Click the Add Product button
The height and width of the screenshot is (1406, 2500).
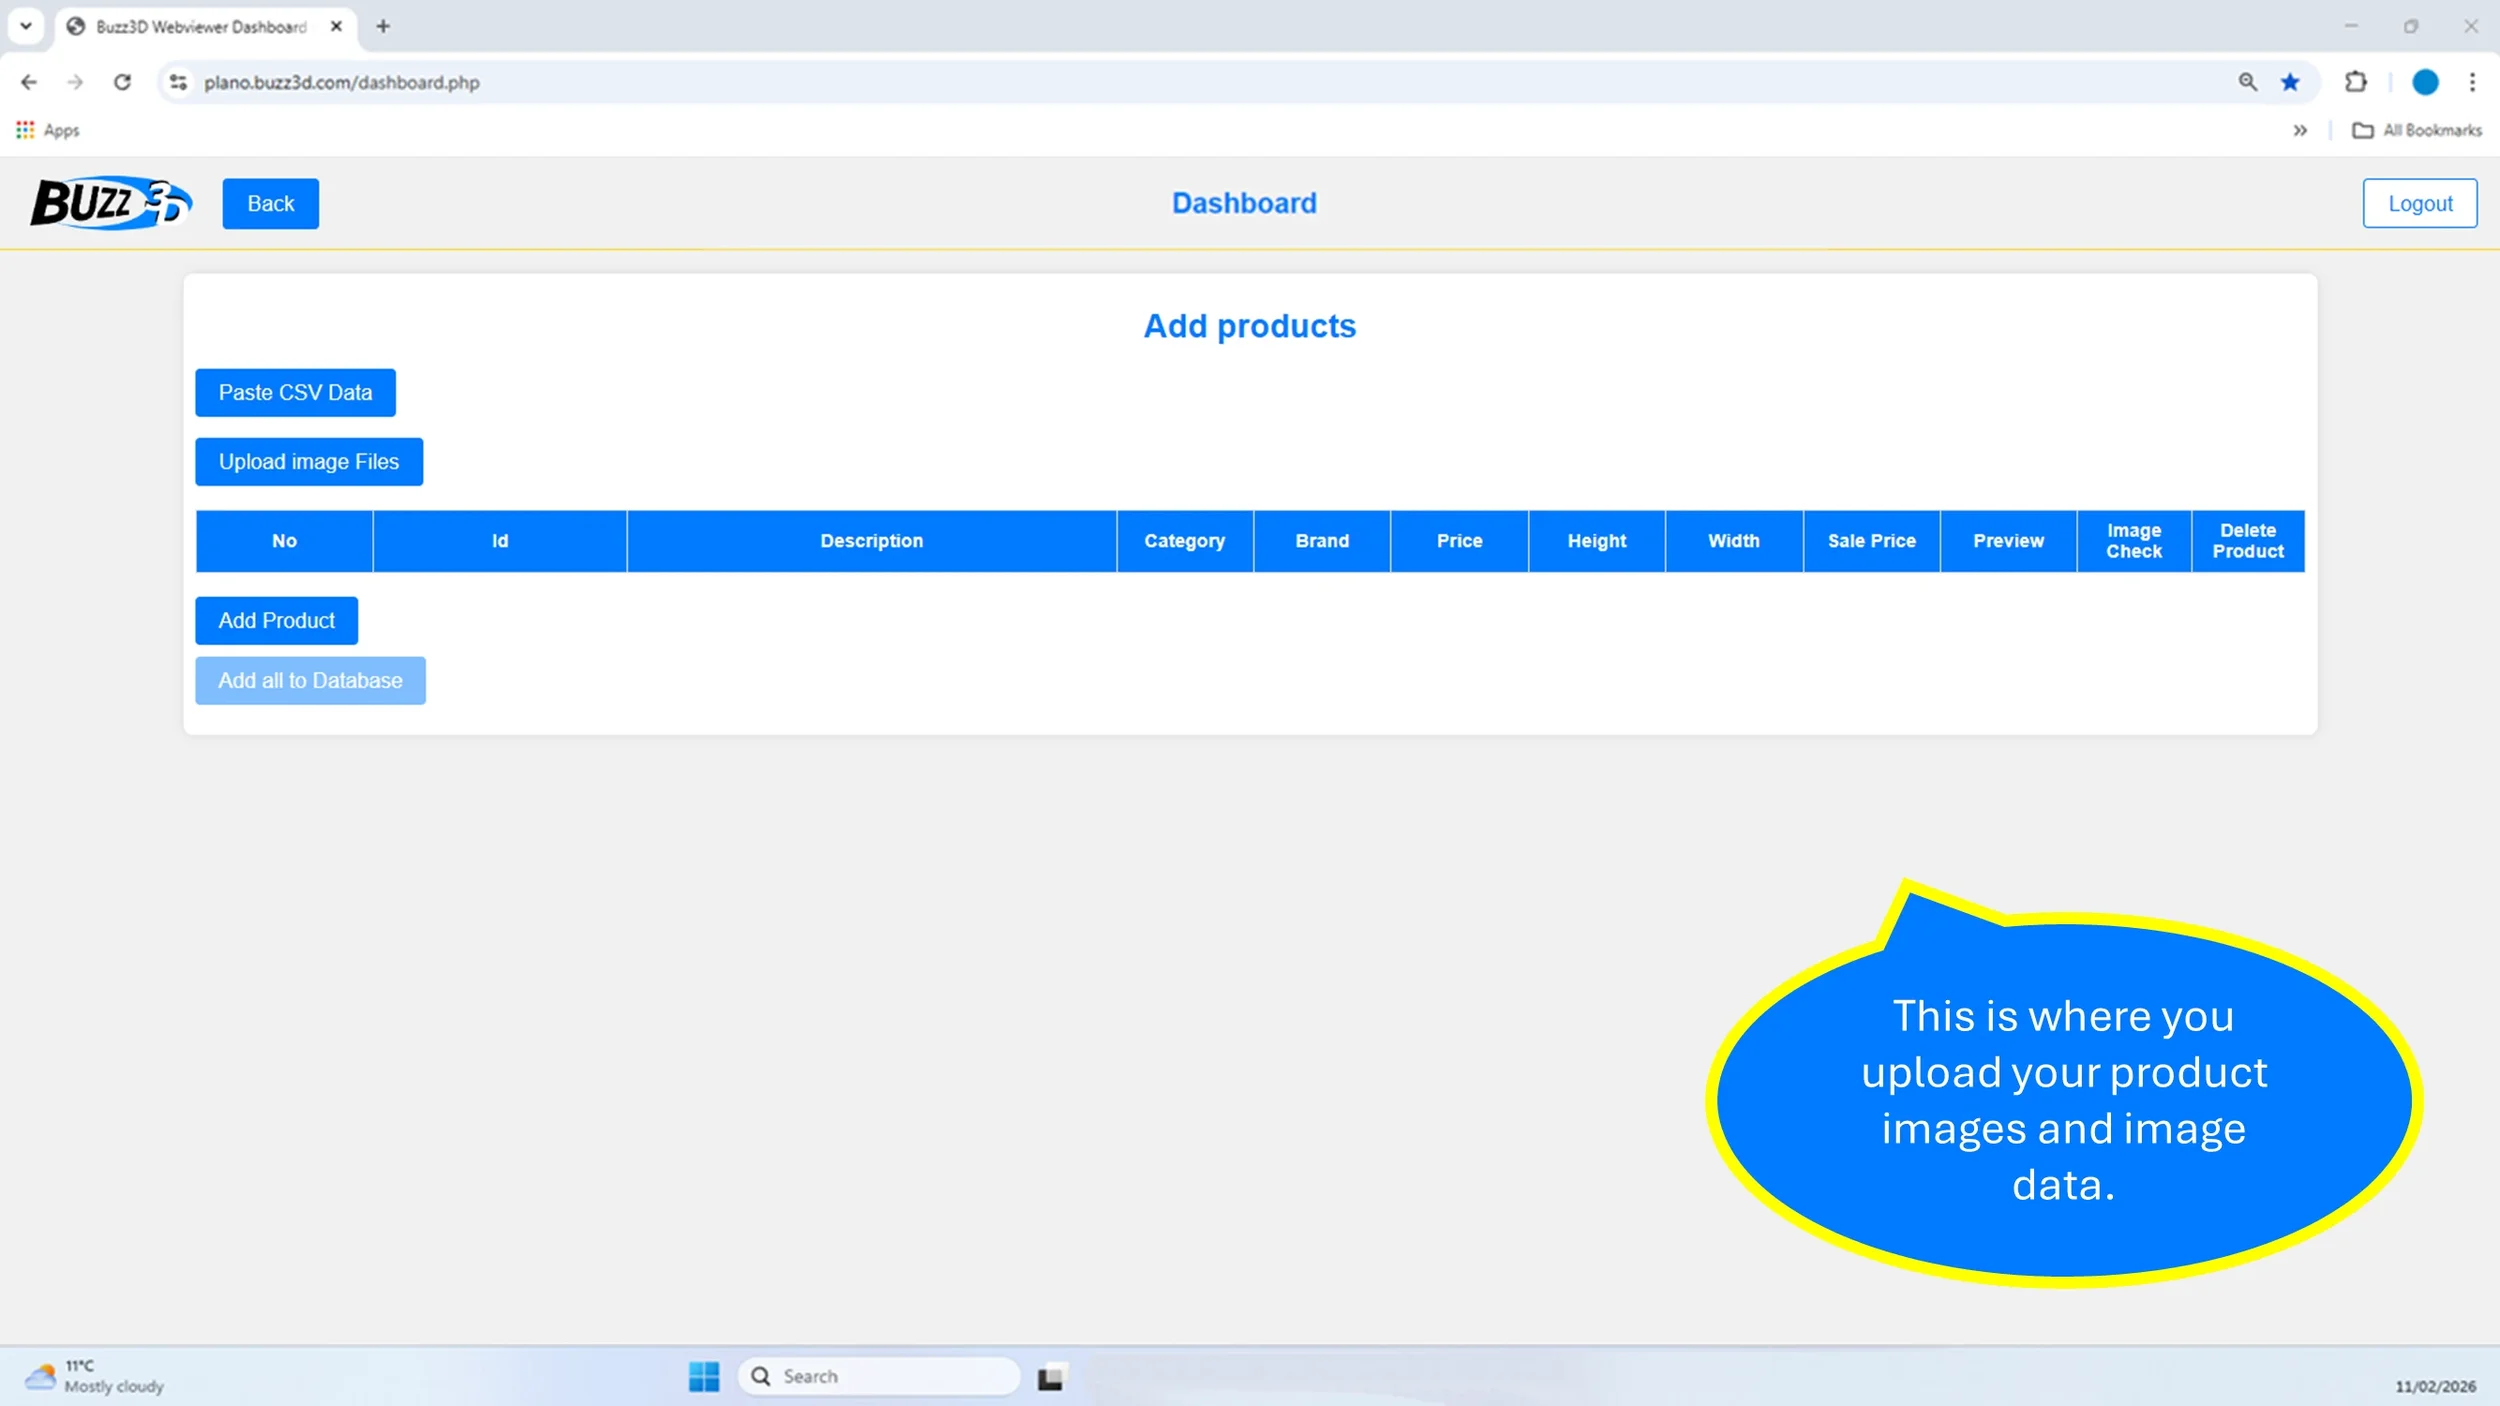point(276,620)
